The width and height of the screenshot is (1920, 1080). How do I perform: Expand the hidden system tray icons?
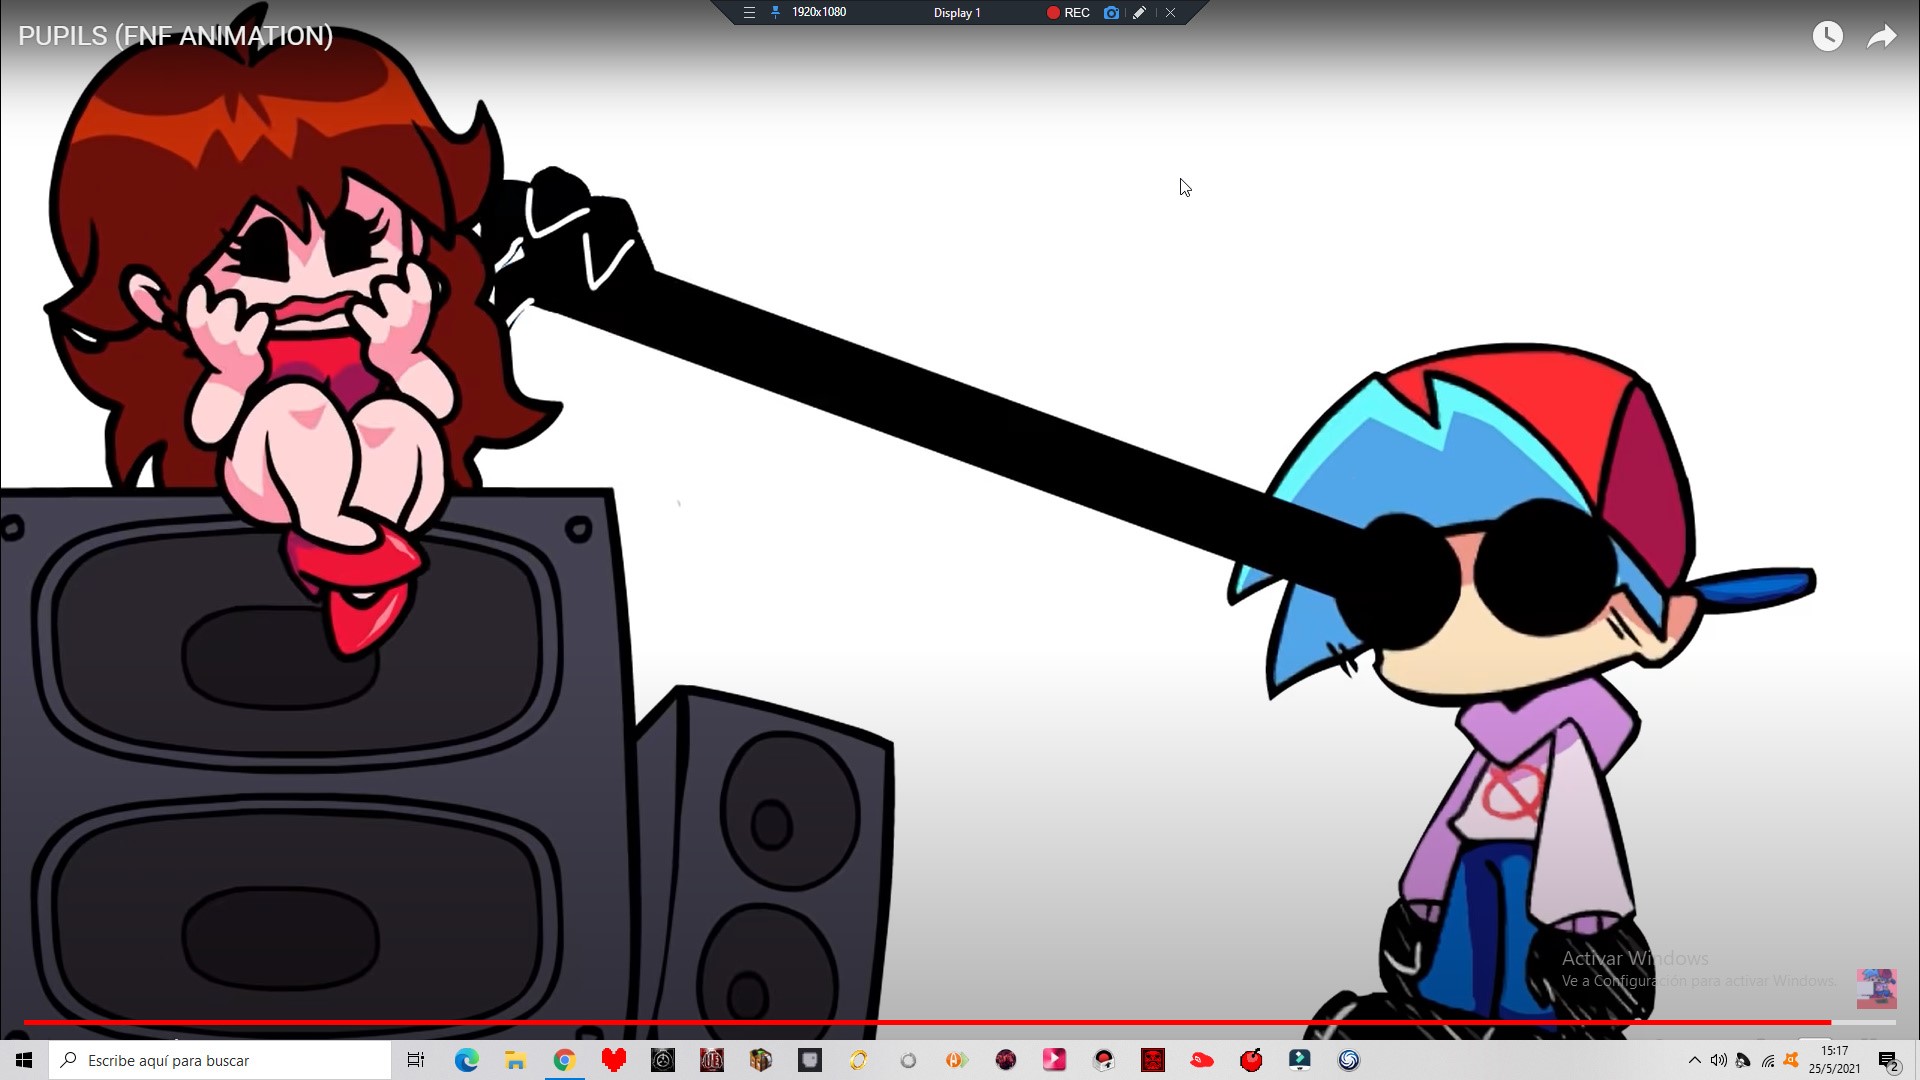(x=1694, y=1060)
